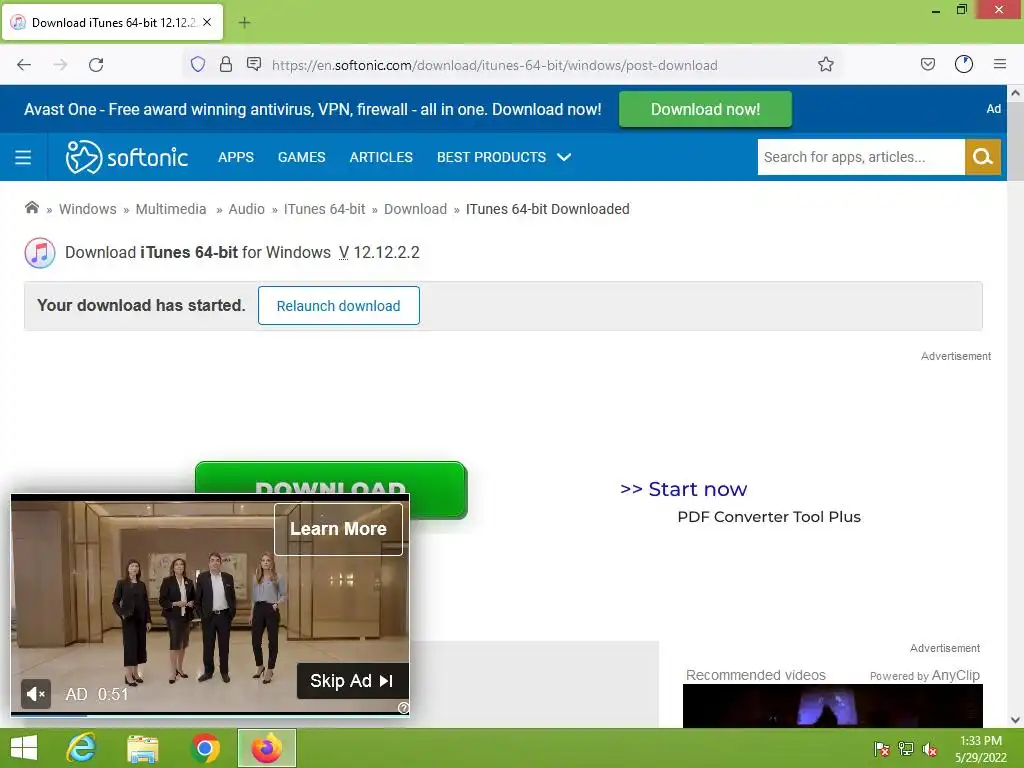This screenshot has width=1024, height=768.
Task: Open a new tab with the plus button
Action: (244, 23)
